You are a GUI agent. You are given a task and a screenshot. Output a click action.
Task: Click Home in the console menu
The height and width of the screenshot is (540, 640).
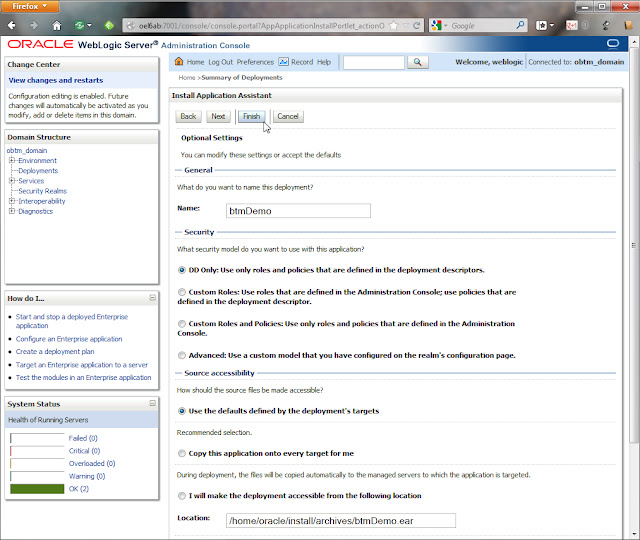195,62
